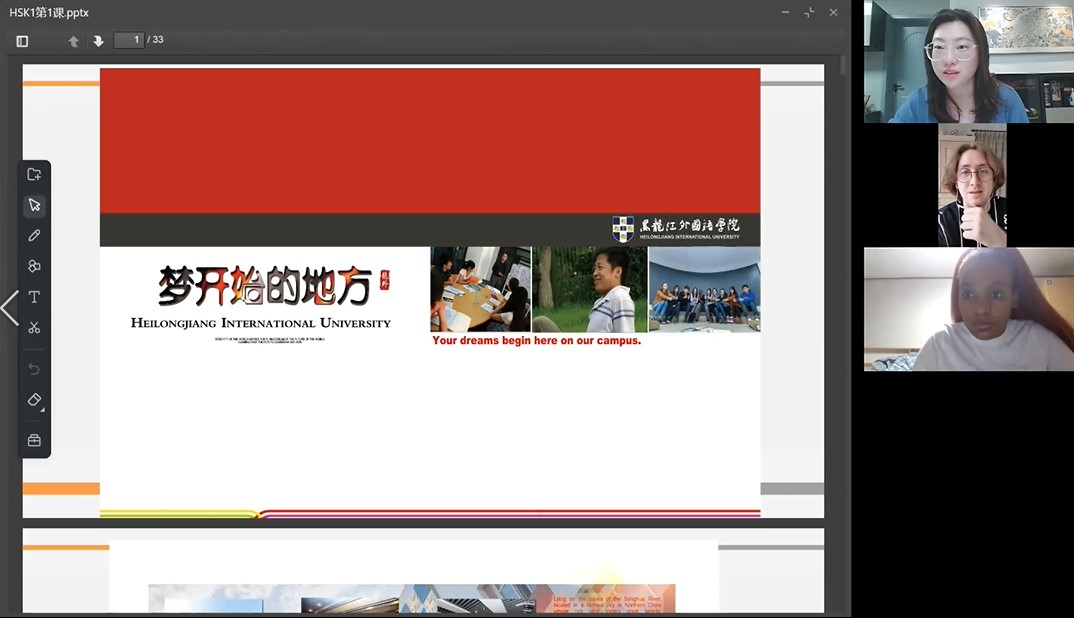Select the cursor pointer tool
The width and height of the screenshot is (1074, 618).
pyautogui.click(x=34, y=205)
